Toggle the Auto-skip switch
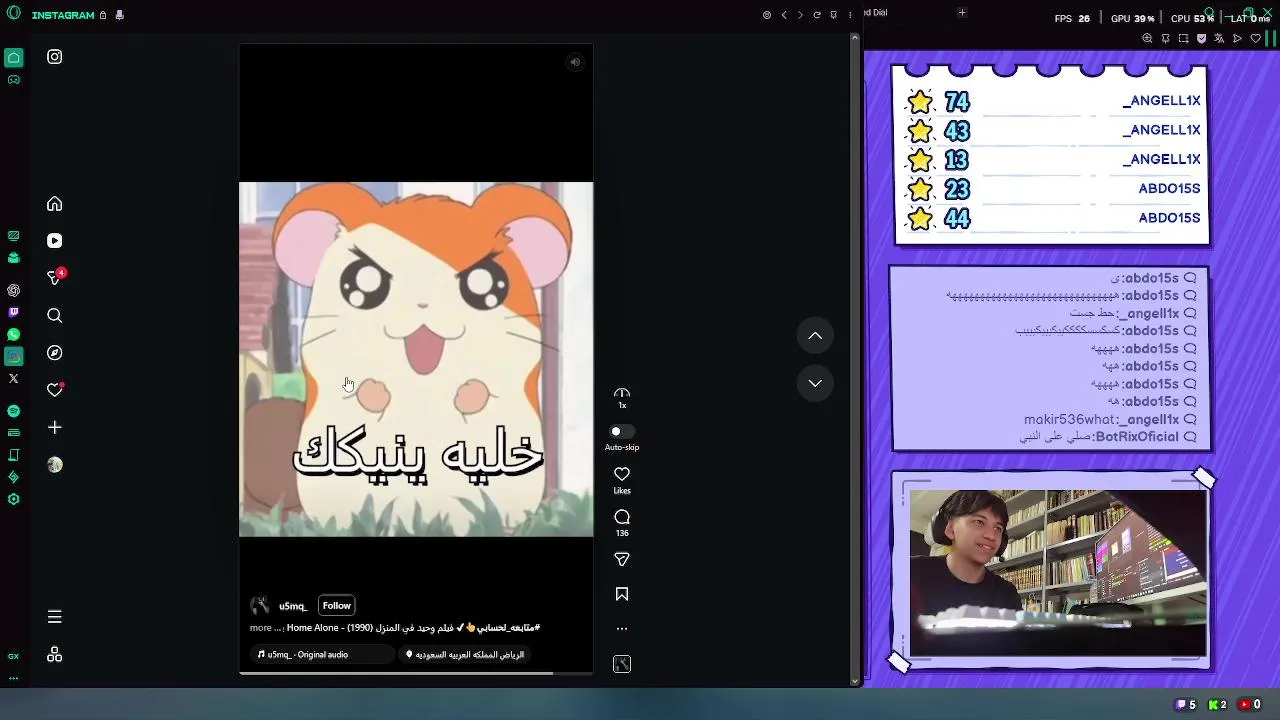Image resolution: width=1280 pixels, height=720 pixels. click(x=622, y=432)
